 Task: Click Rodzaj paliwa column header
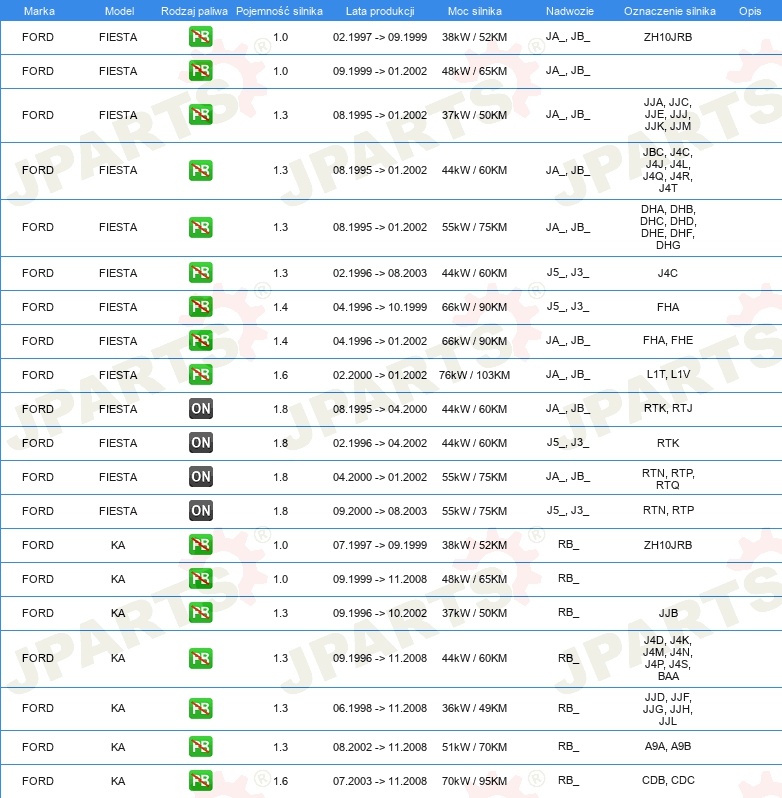point(194,11)
